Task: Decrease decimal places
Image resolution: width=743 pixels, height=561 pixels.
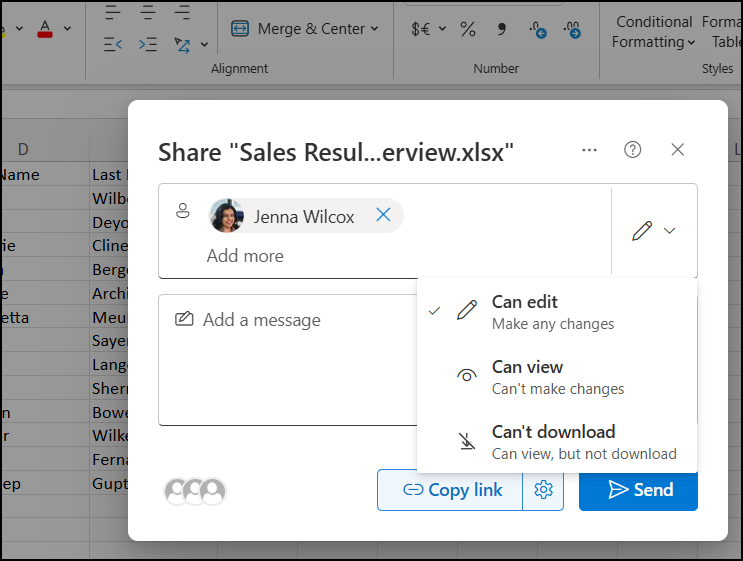Action: coord(572,29)
